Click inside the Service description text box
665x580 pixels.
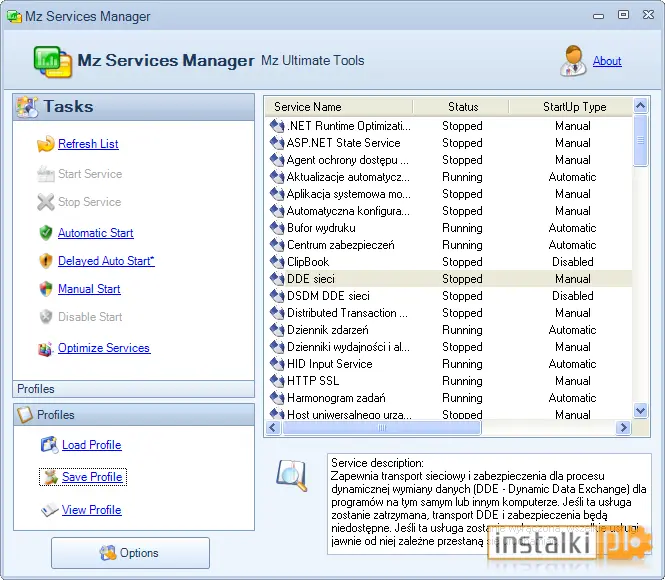(489, 504)
